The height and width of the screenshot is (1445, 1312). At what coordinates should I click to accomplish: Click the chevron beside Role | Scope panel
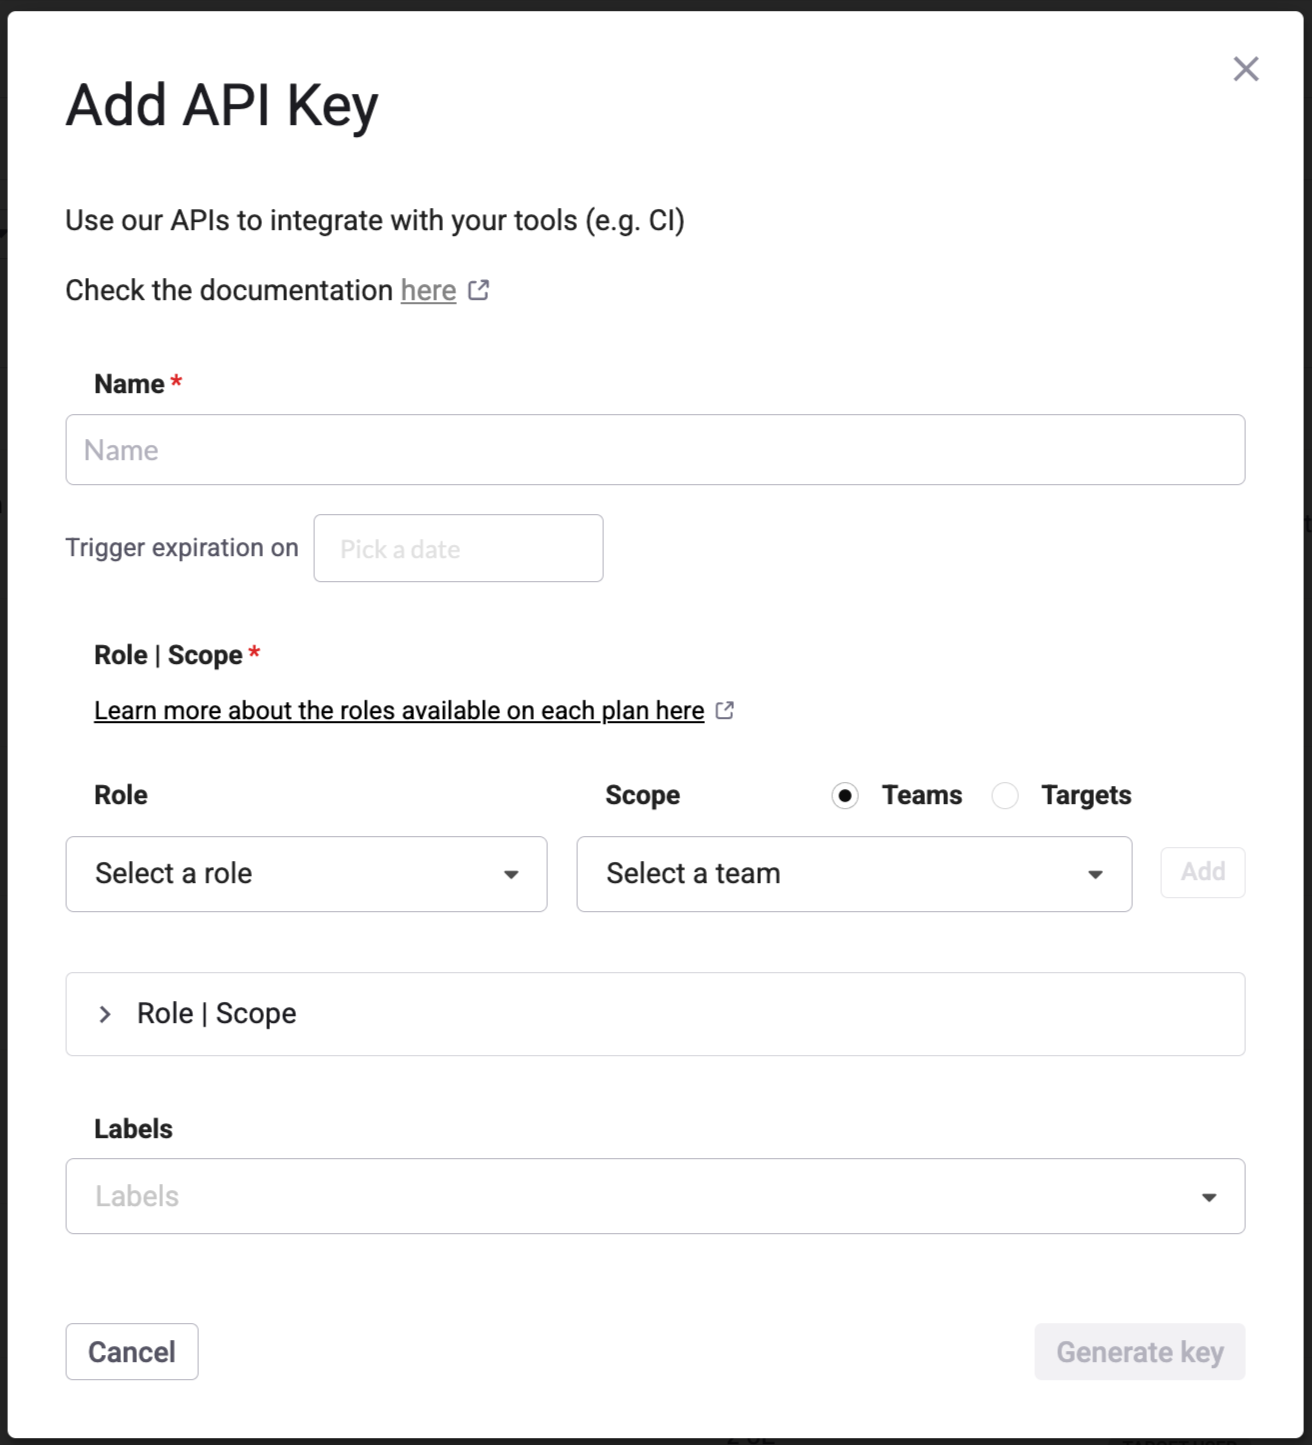[x=105, y=1014]
